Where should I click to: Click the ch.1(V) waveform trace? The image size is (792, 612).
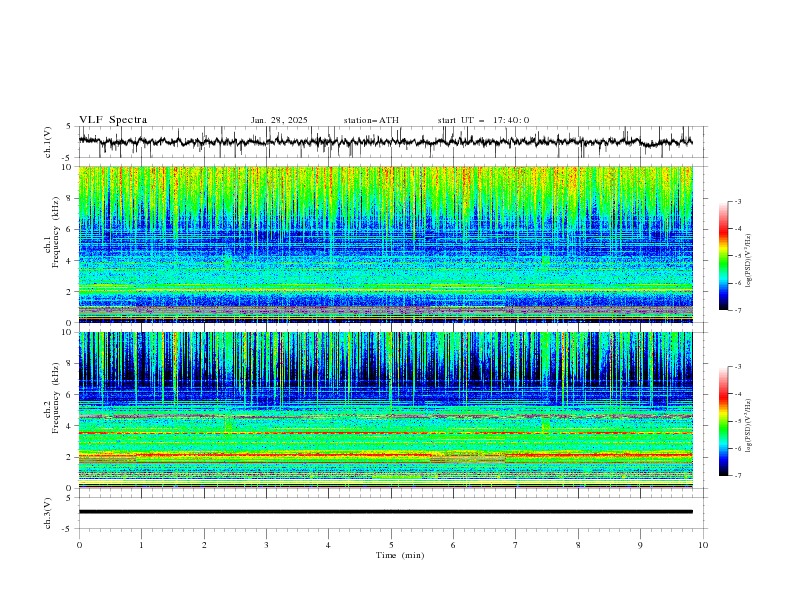385,141
